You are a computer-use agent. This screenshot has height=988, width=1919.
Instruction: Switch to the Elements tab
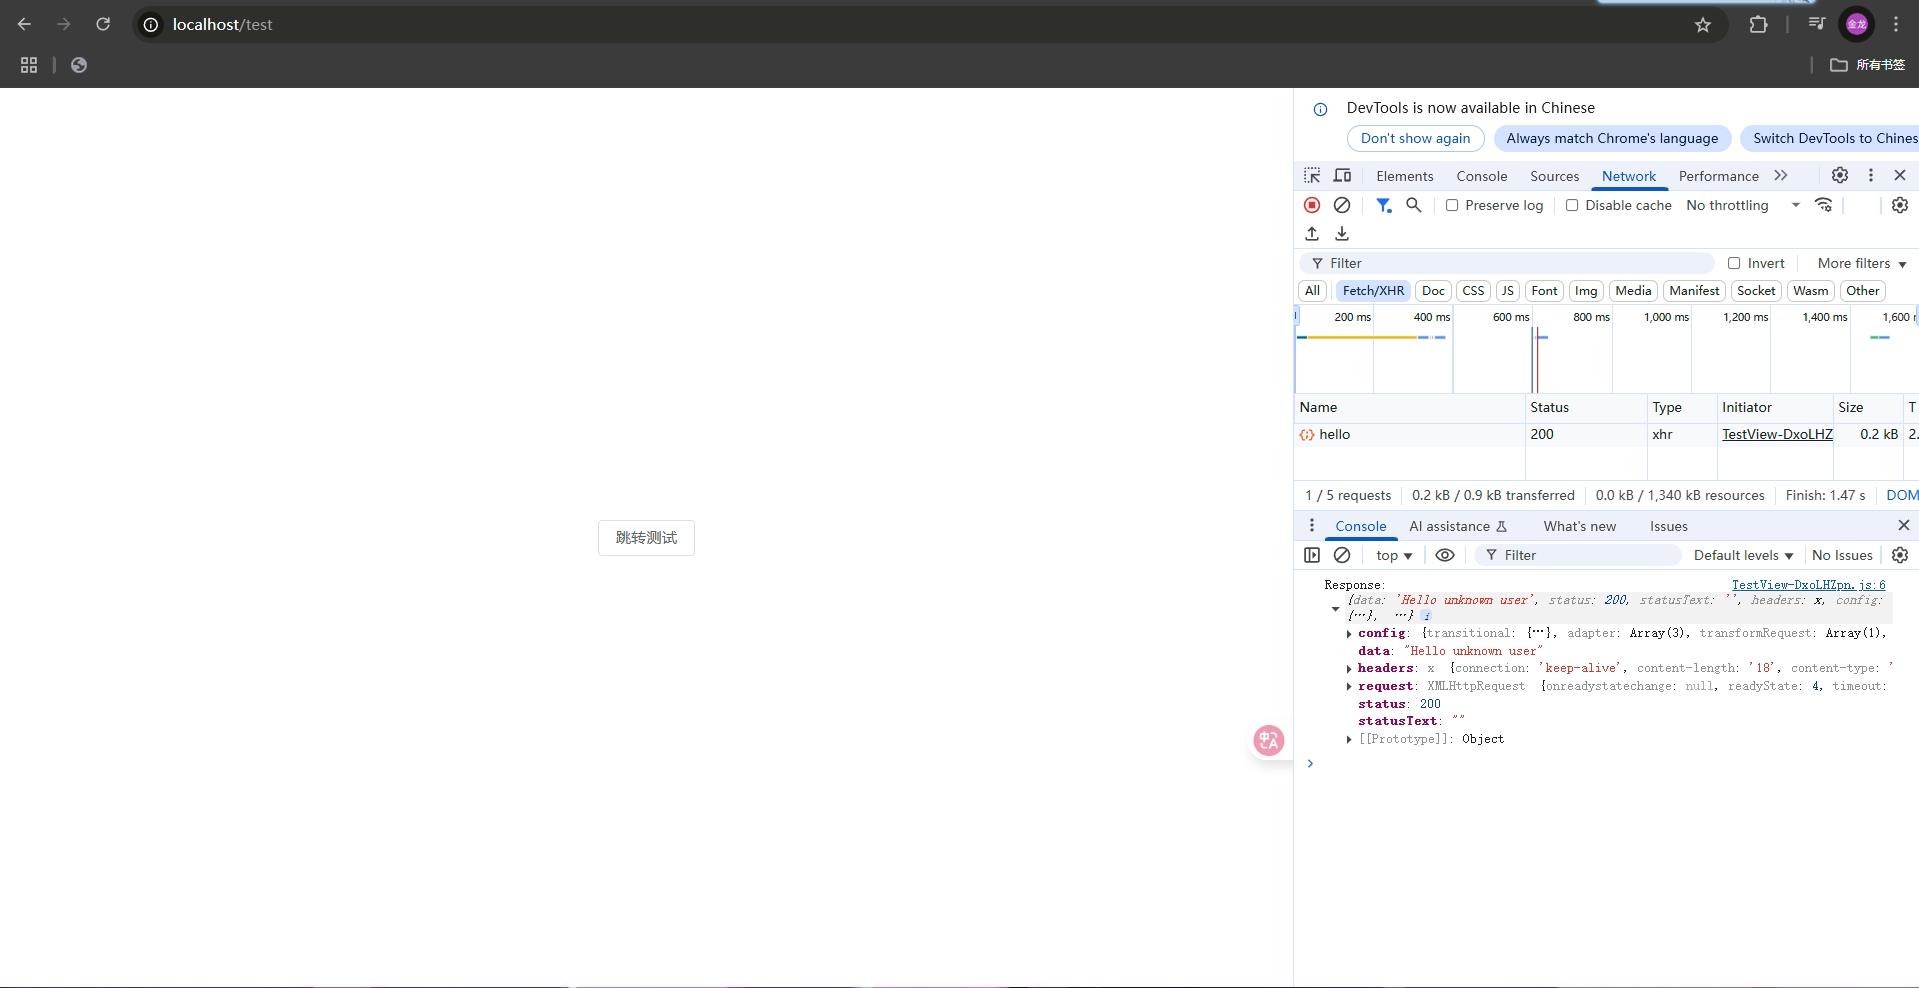pyautogui.click(x=1404, y=175)
